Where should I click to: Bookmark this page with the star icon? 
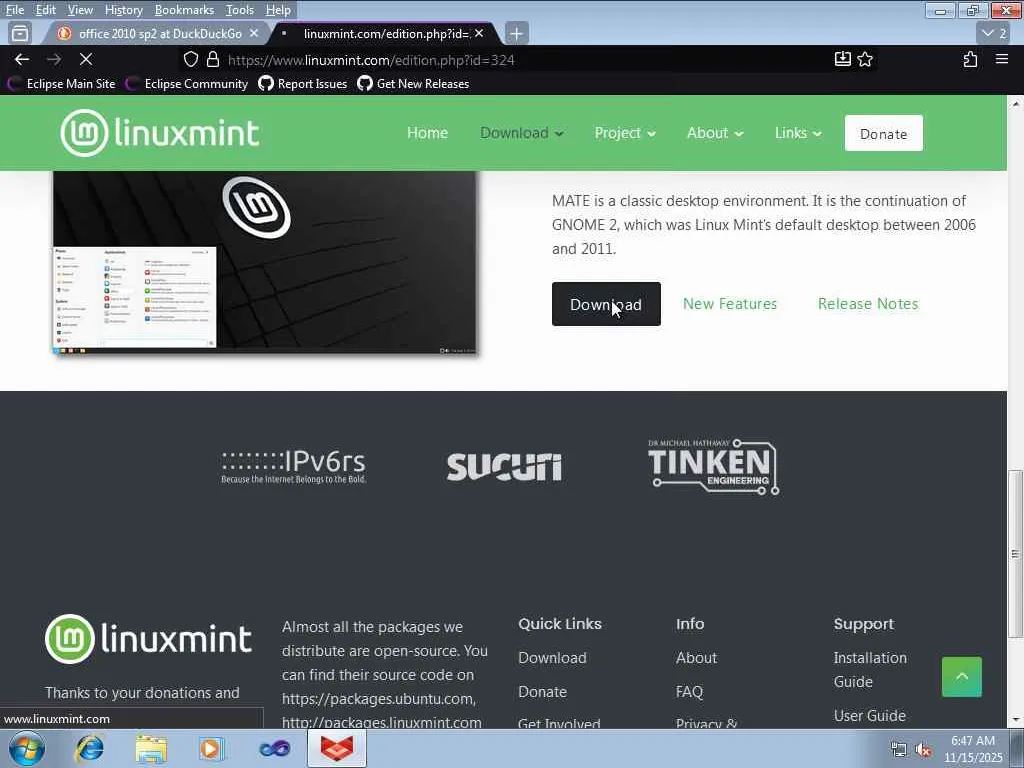(865, 59)
